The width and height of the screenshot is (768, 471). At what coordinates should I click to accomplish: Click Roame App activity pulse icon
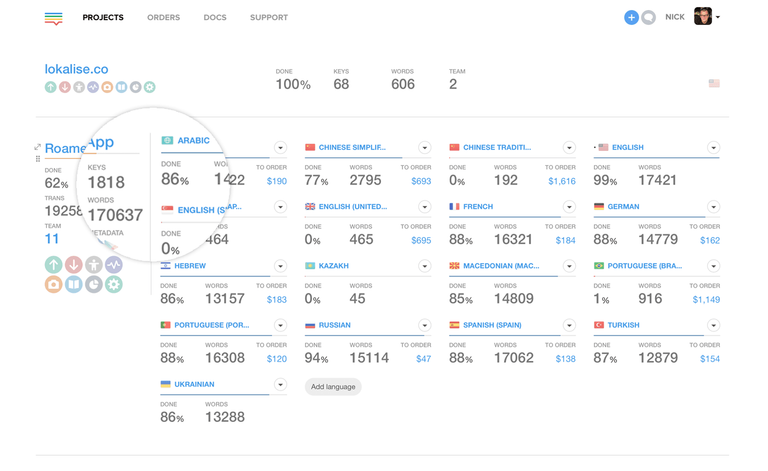(x=114, y=265)
